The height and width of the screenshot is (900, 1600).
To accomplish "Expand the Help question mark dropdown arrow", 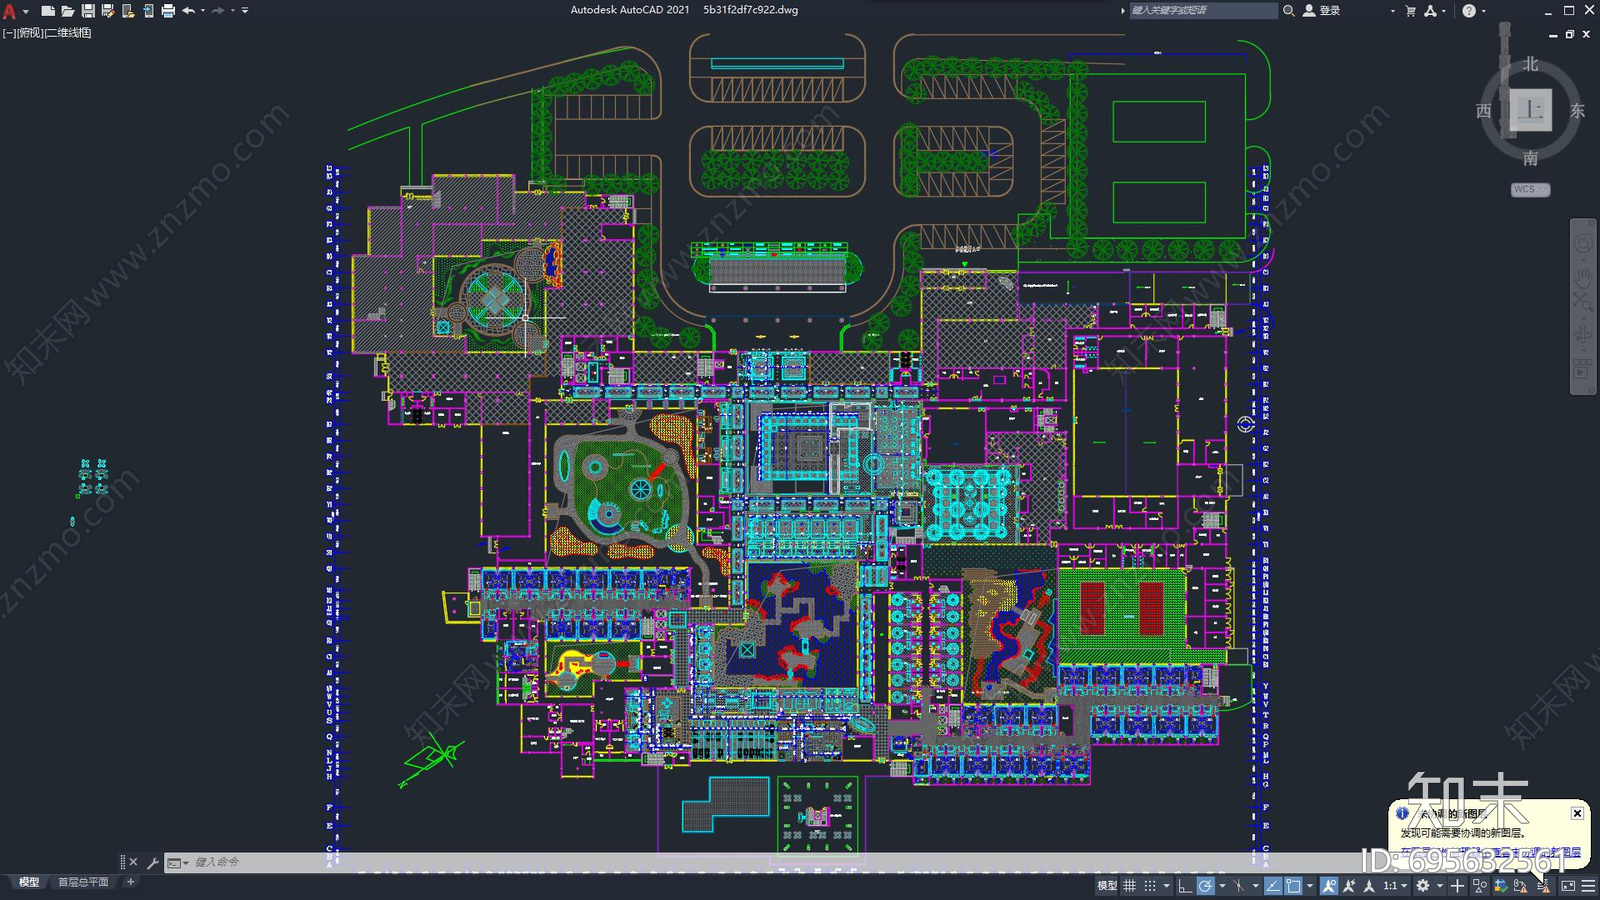I will coord(1483,11).
